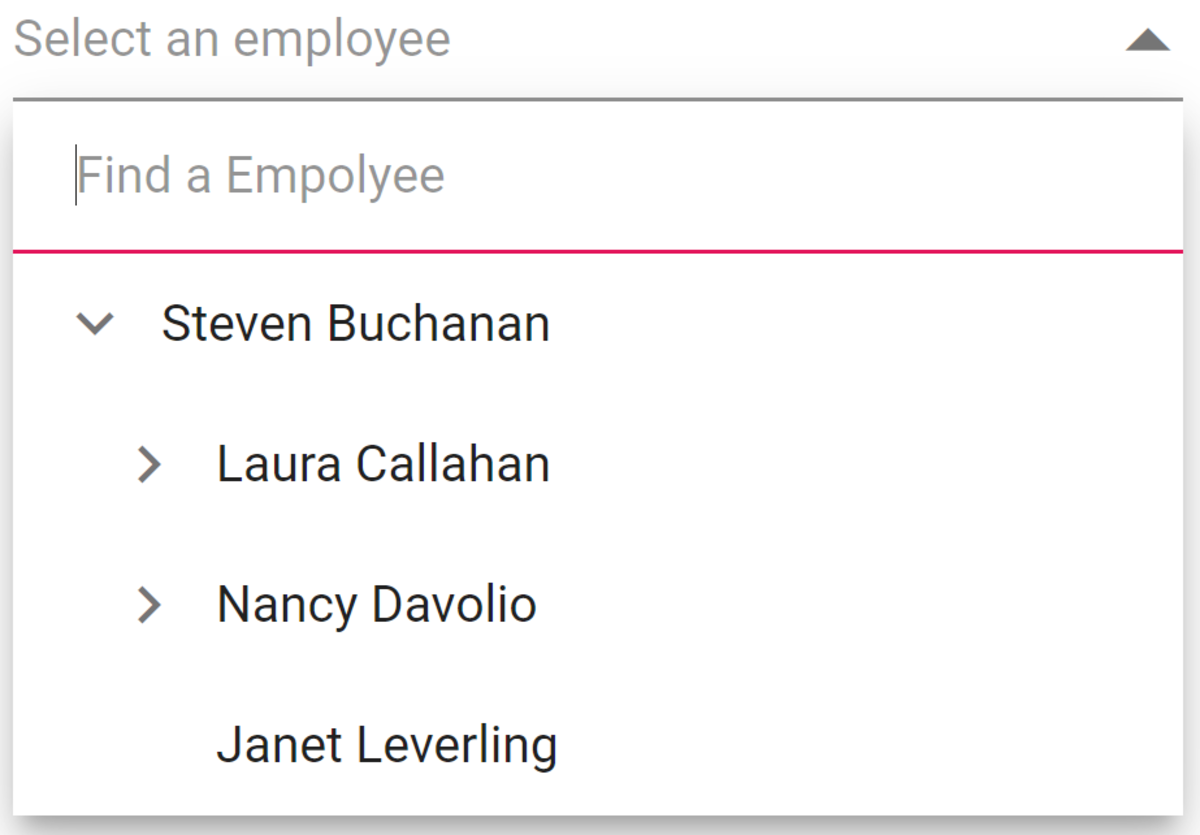The width and height of the screenshot is (1200, 835).
Task: Select Steven Buchanan from the list
Action: pyautogui.click(x=355, y=324)
